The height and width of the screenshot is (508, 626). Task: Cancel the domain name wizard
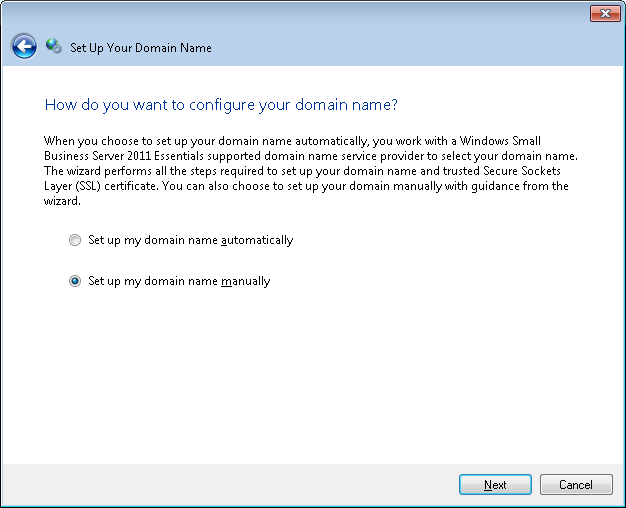[x=576, y=484]
